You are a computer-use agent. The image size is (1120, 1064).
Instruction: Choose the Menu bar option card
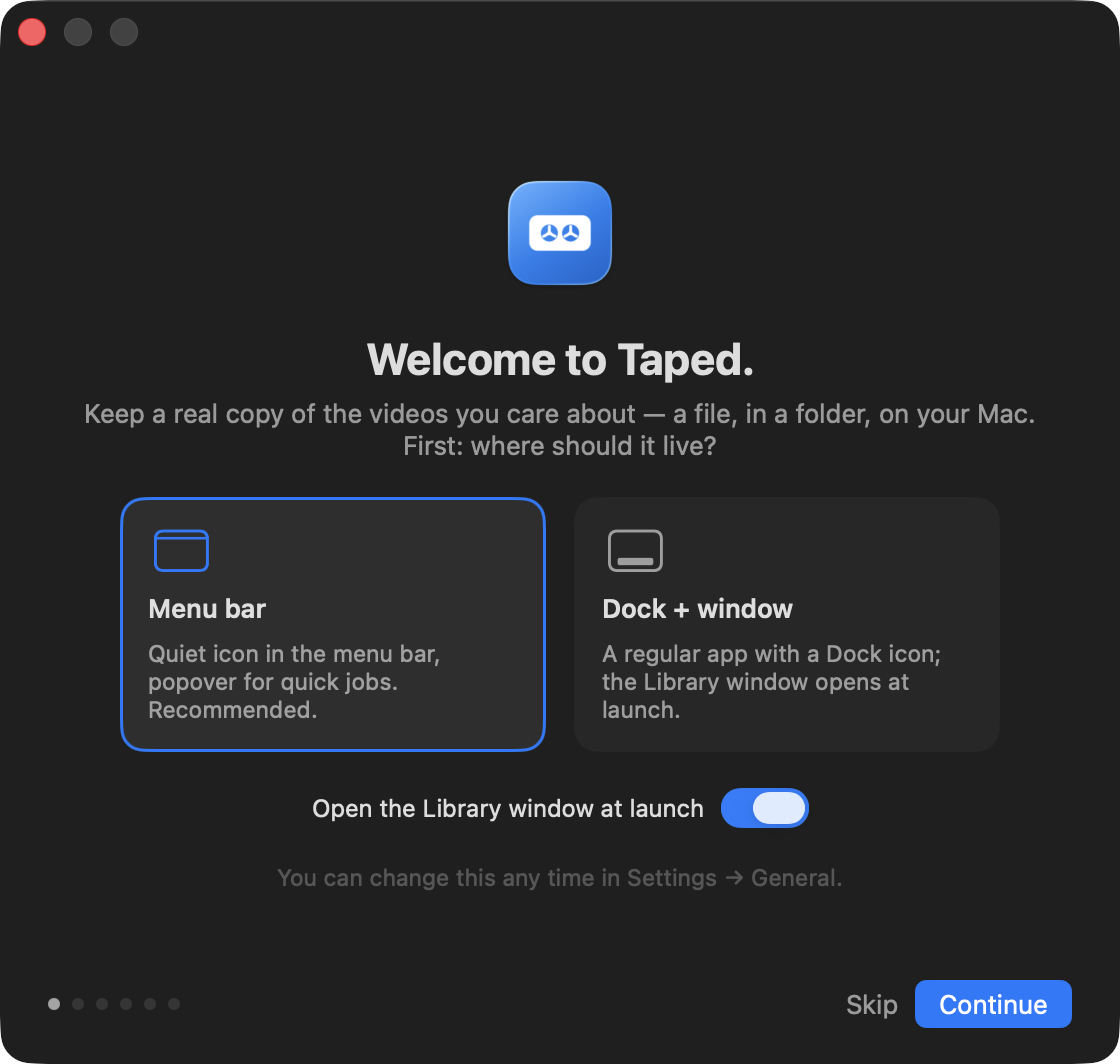pos(333,624)
